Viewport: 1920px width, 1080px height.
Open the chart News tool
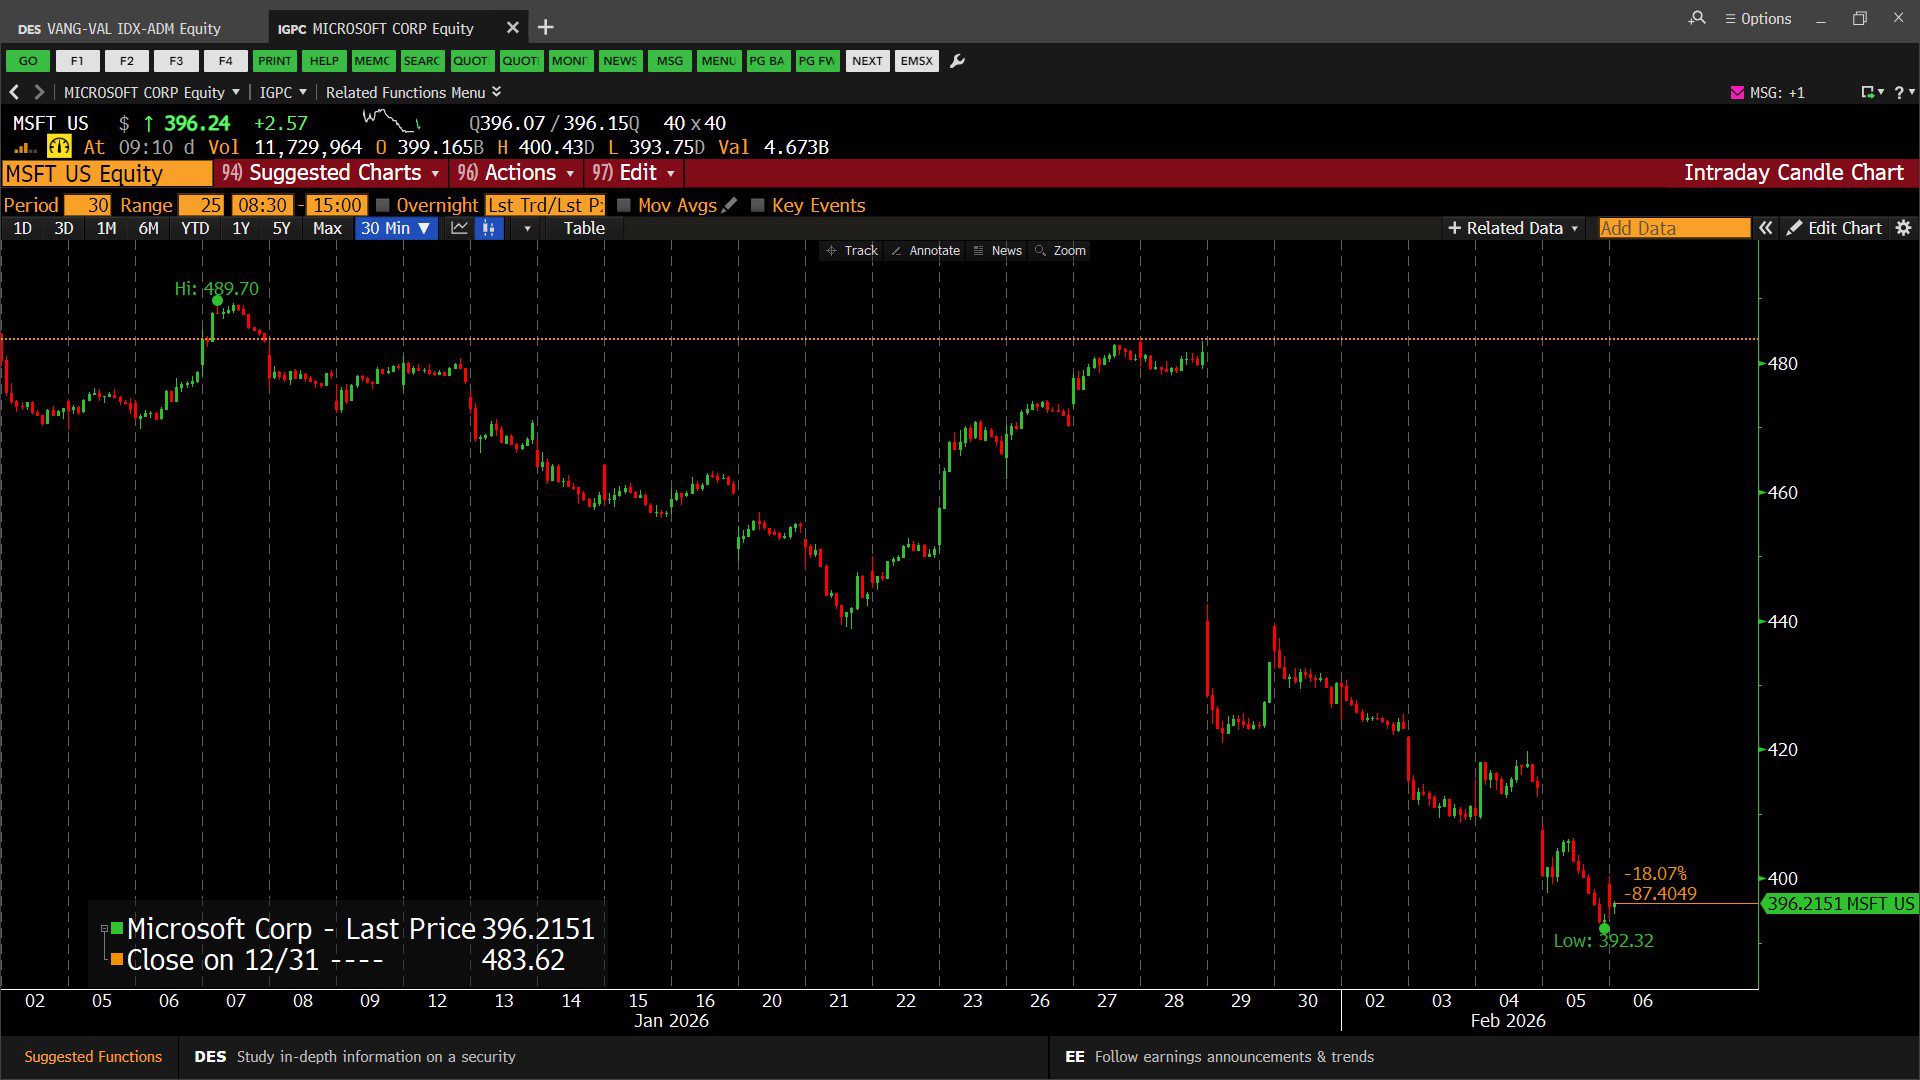pos(998,250)
